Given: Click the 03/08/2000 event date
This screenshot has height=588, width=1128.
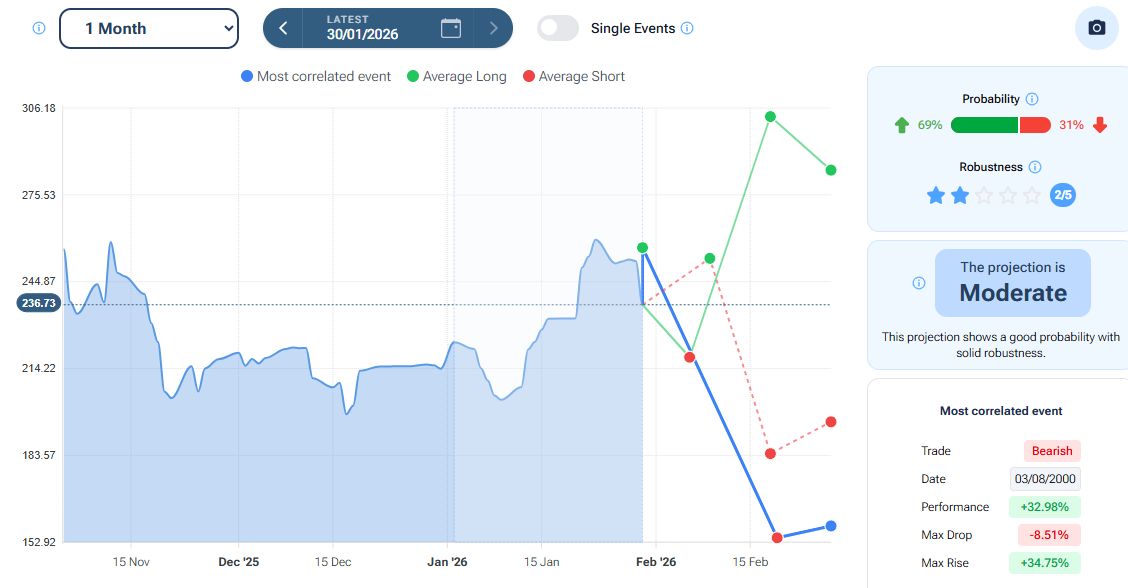Looking at the screenshot, I should tap(1046, 479).
